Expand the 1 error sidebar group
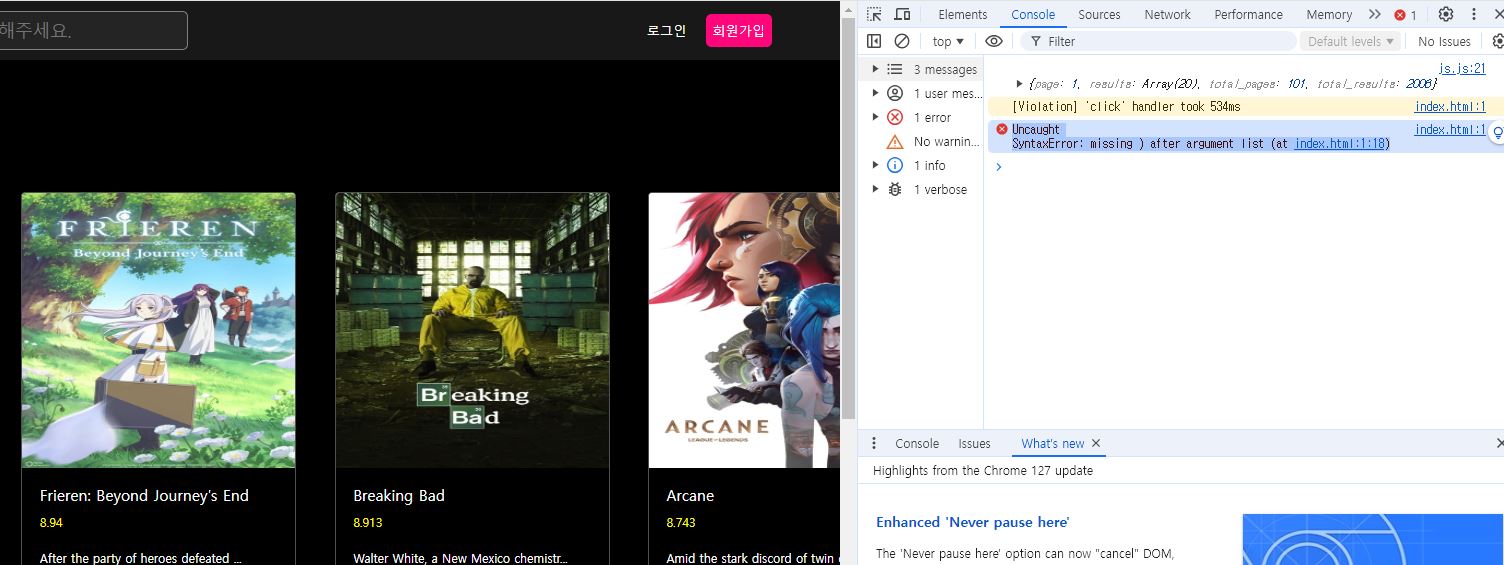The height and width of the screenshot is (565, 1504). coord(875,117)
